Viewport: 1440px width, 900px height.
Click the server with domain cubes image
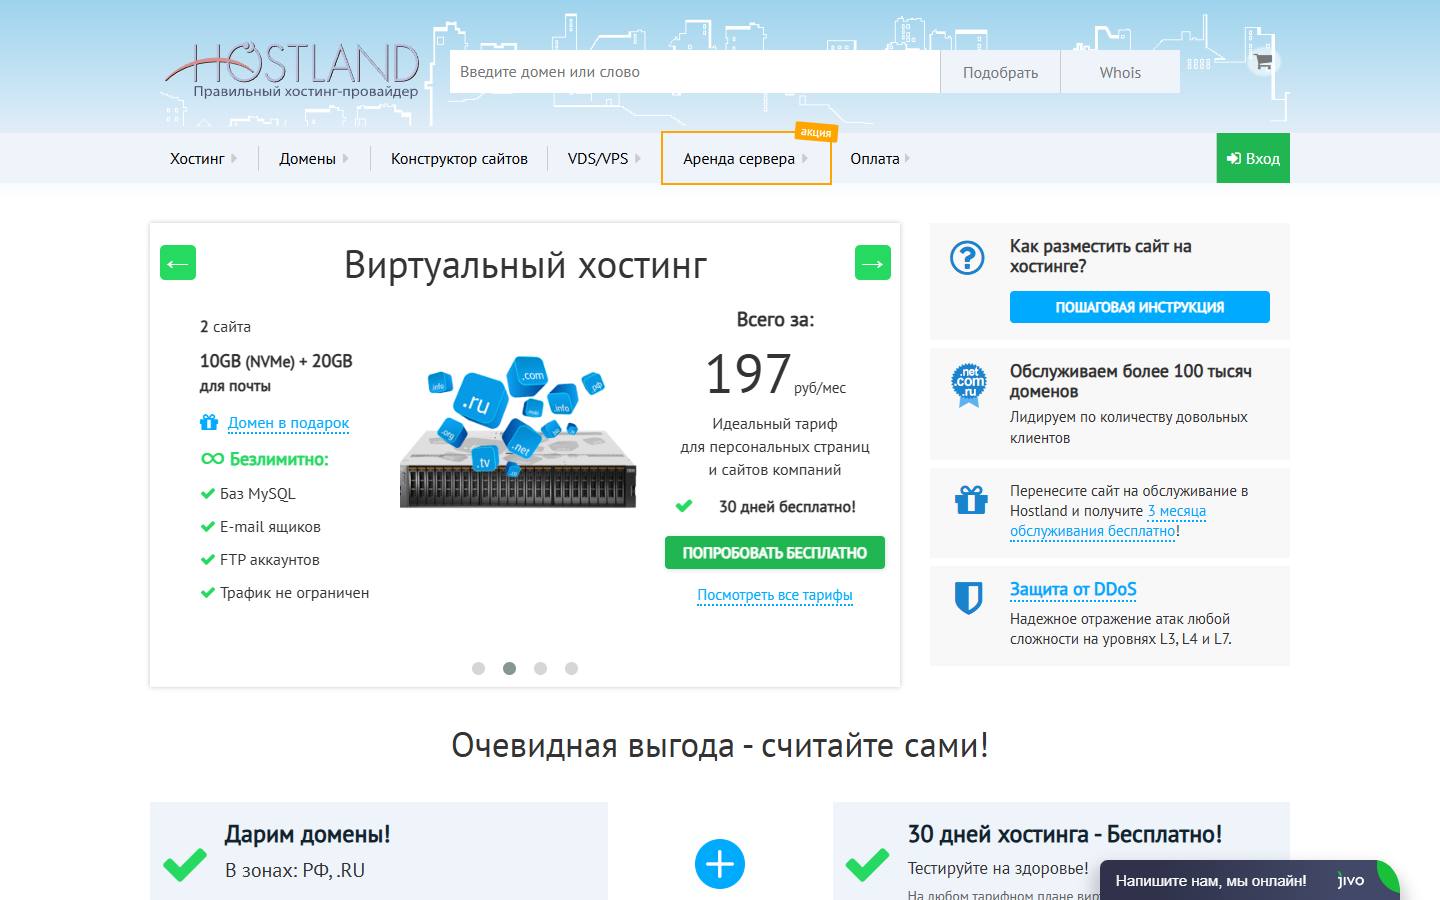(518, 432)
